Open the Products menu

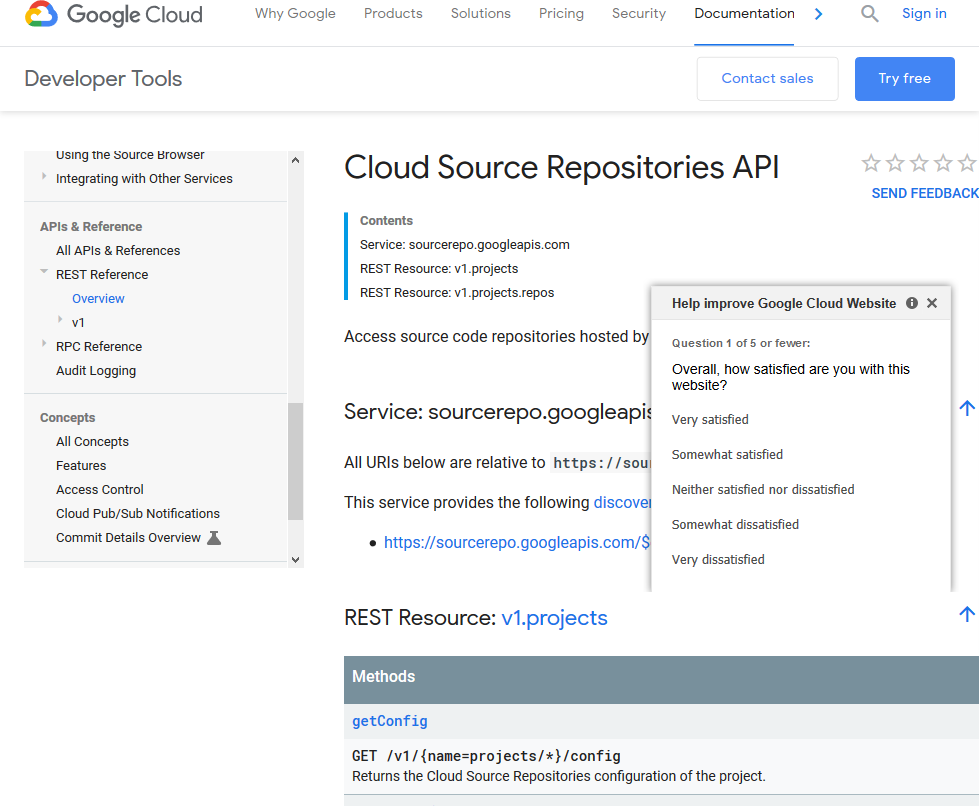[x=393, y=14]
